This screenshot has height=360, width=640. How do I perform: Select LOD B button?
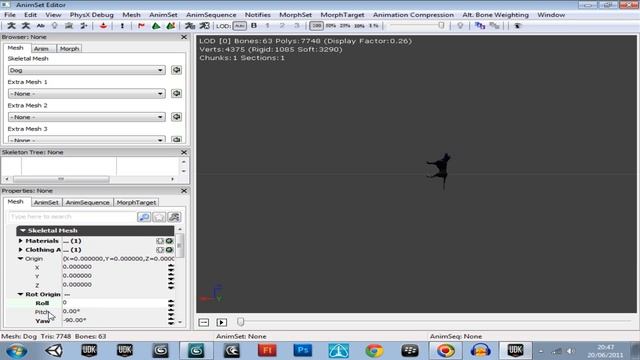pos(254,26)
